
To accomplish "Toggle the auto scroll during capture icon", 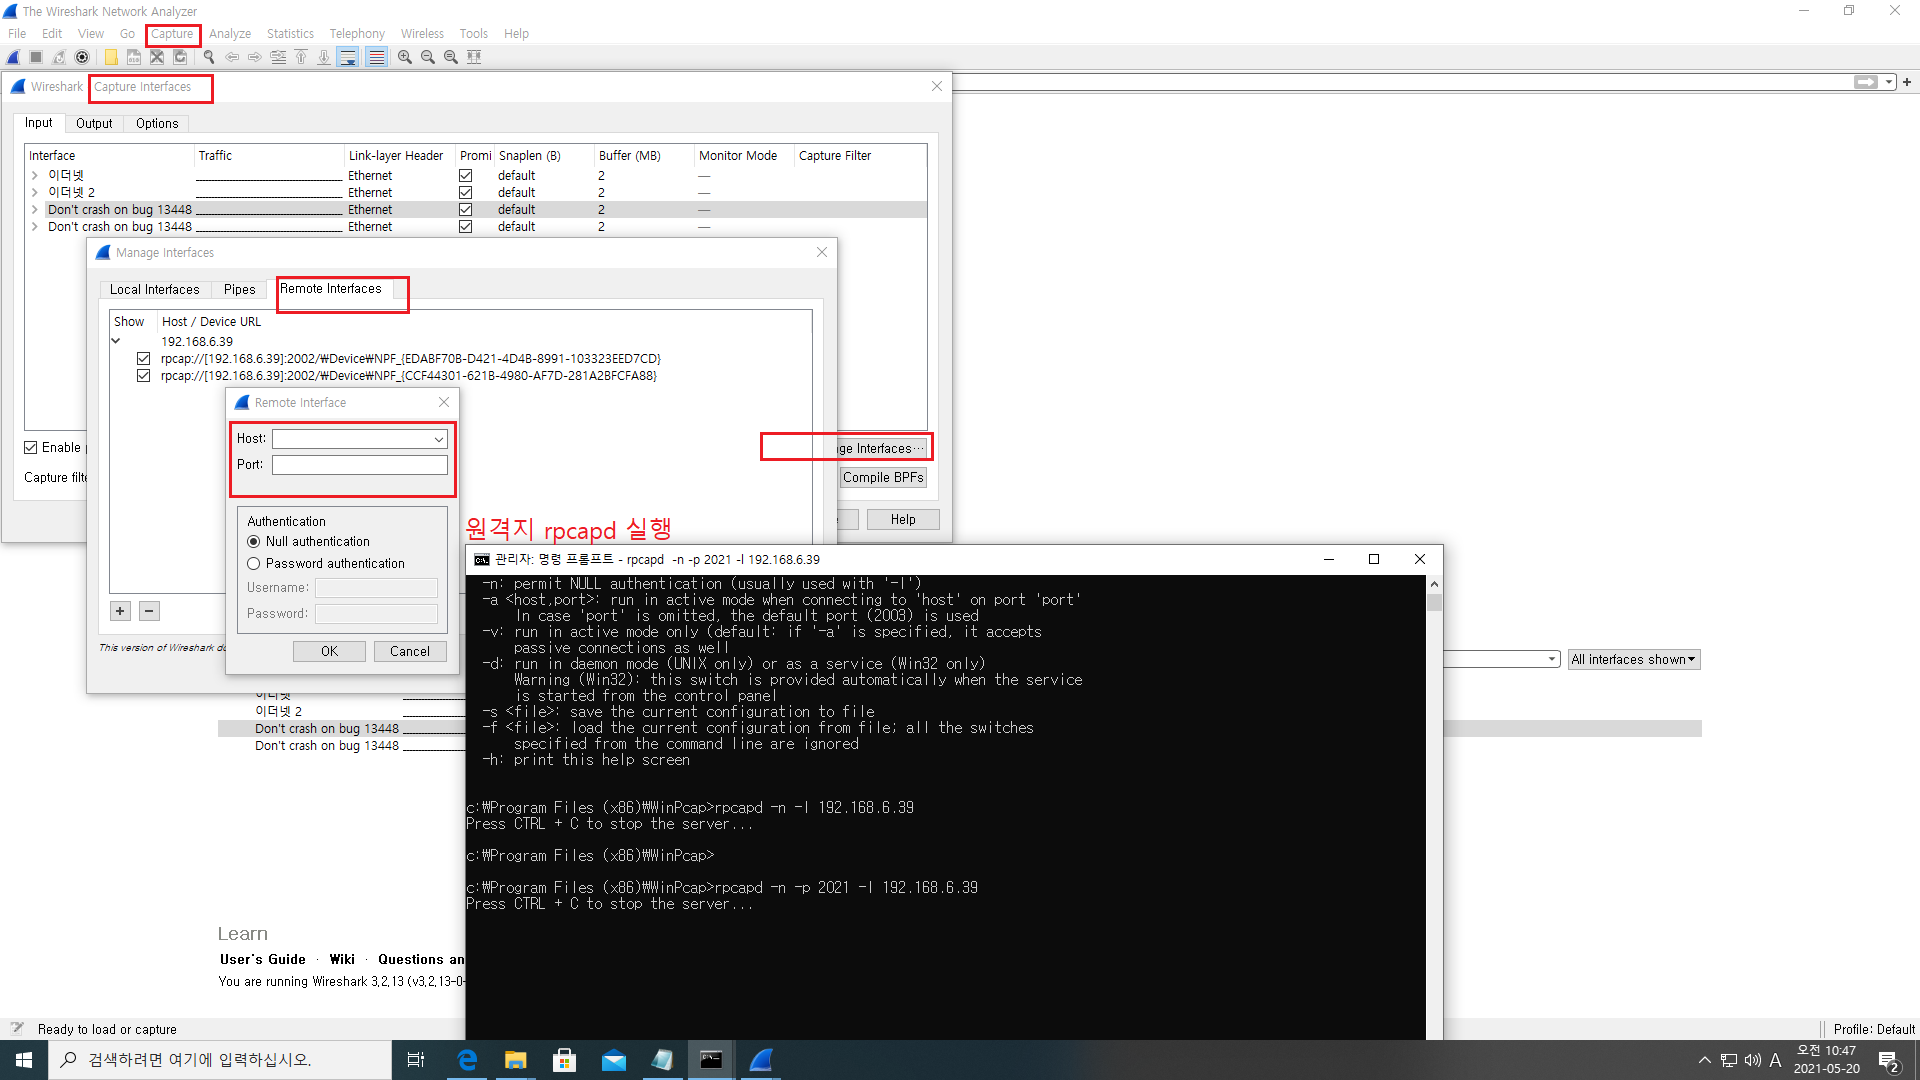I will pos(347,57).
